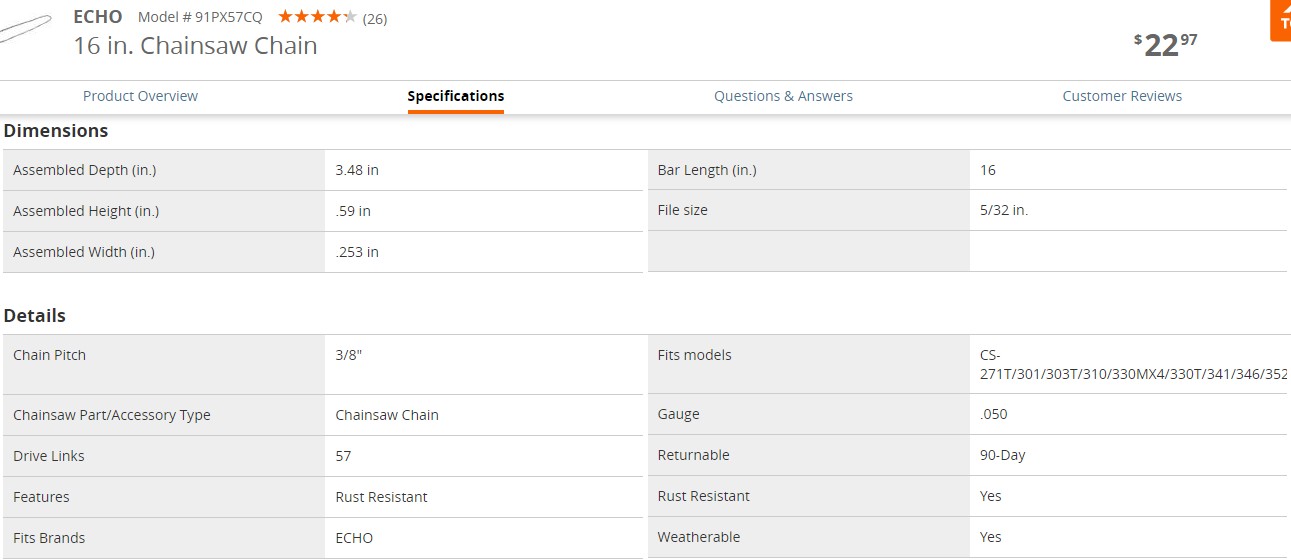Click the Assembled Height (in.) label
1291x560 pixels.
86,211
